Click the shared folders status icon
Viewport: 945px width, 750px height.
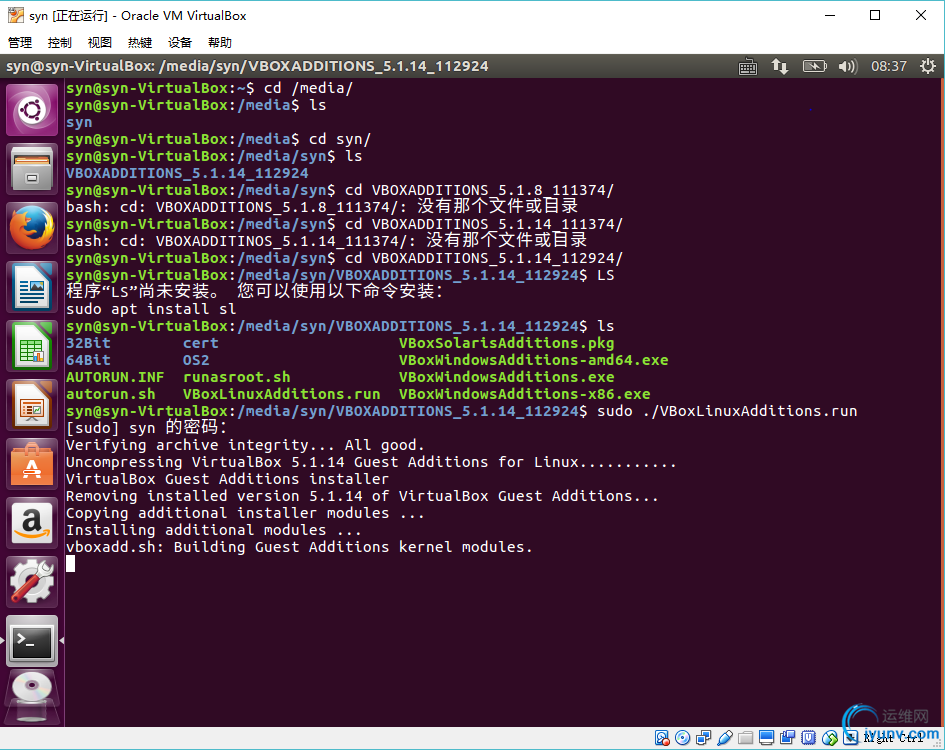tap(746, 738)
